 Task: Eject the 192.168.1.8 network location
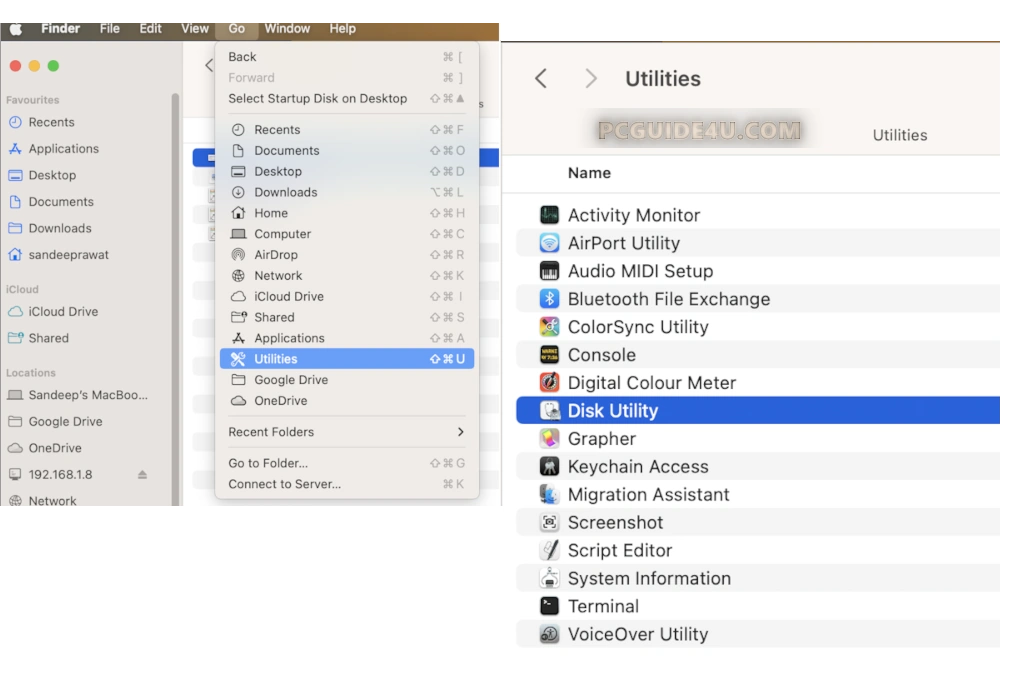142,475
